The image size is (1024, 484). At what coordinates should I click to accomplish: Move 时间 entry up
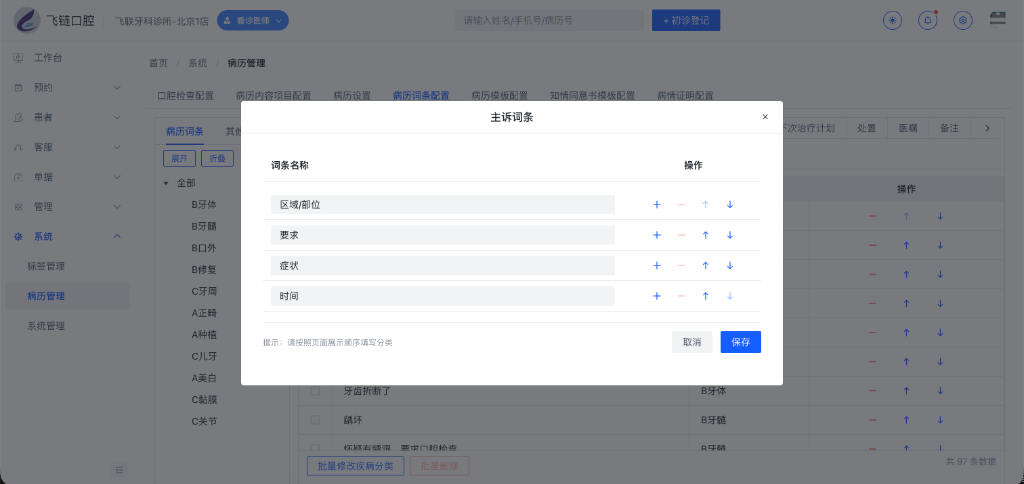705,296
